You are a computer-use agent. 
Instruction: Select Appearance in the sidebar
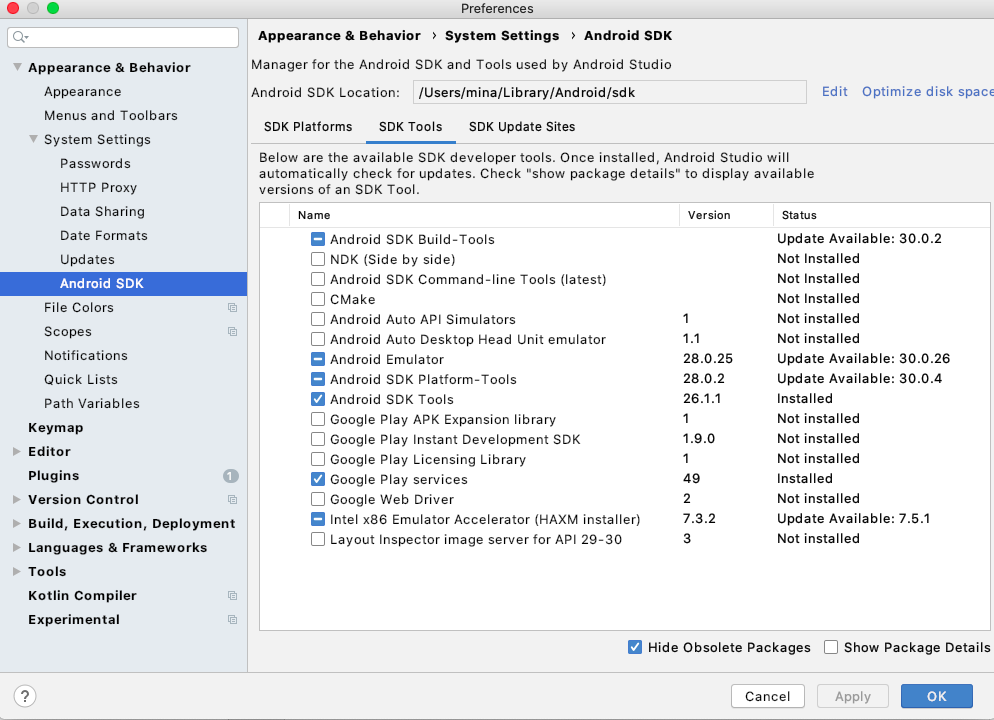pos(83,92)
